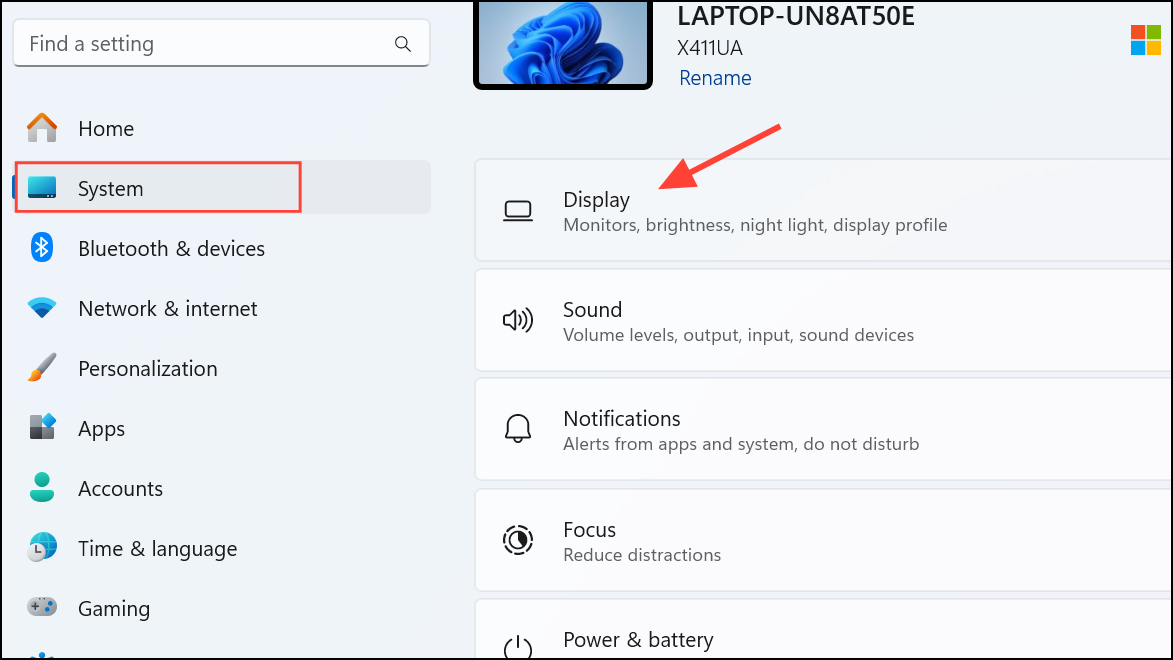Click the Focus timer icon

pos(518,540)
